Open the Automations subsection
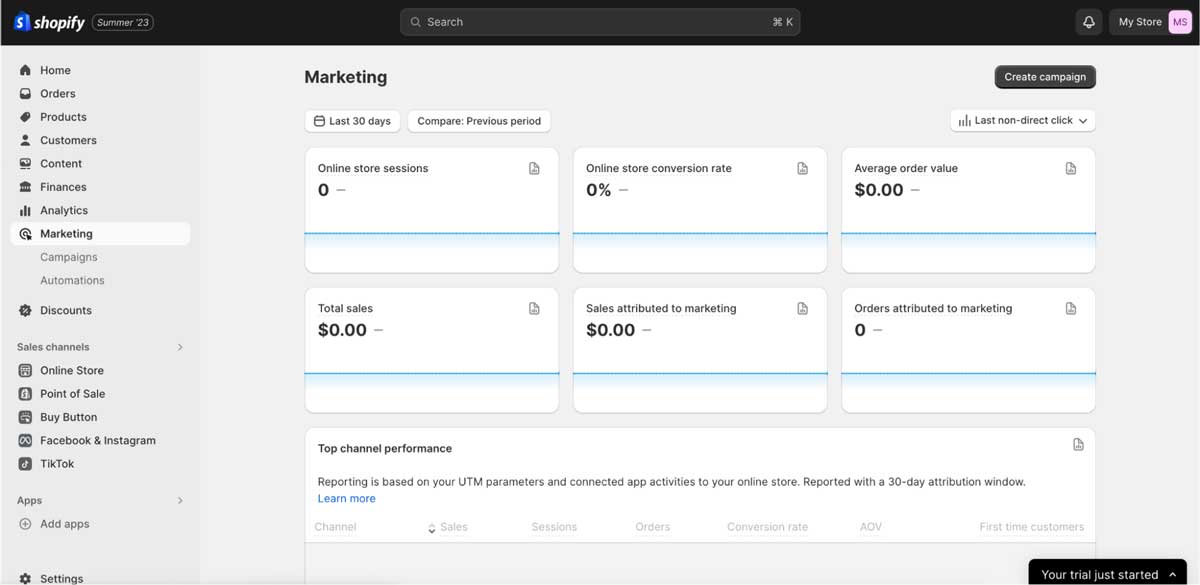This screenshot has height=585, width=1200. tap(71, 280)
